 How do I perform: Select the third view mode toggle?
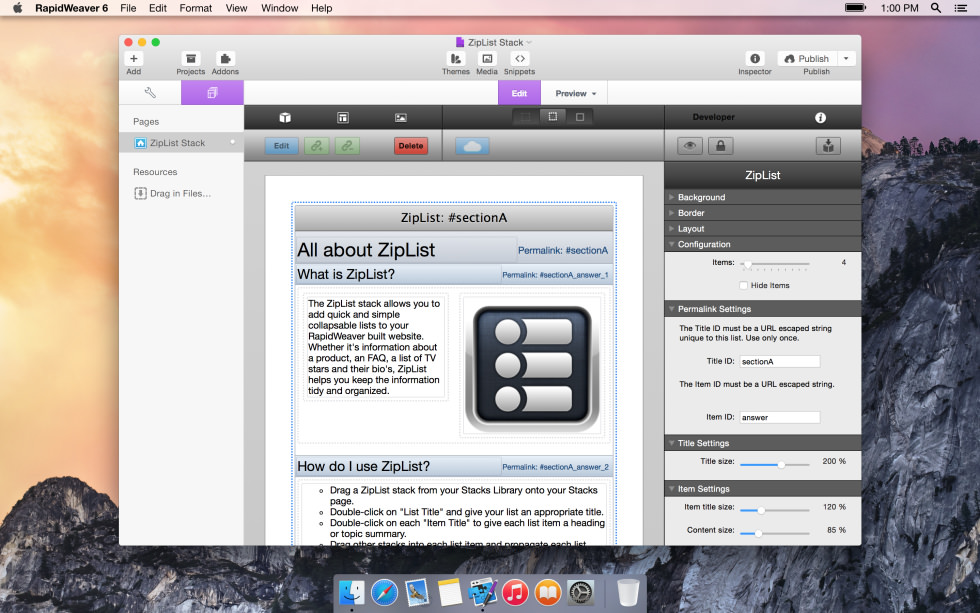(580, 117)
